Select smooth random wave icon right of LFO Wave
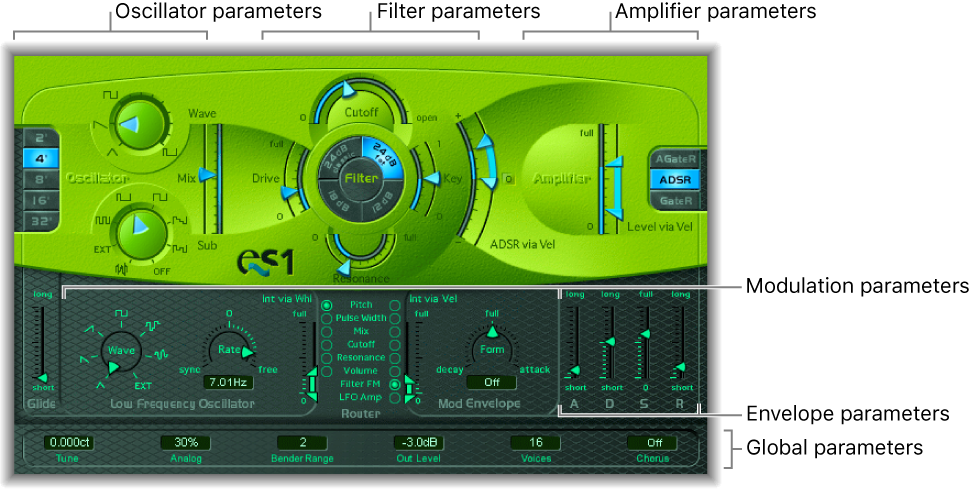Viewport: 978px width, 490px height. [161, 355]
